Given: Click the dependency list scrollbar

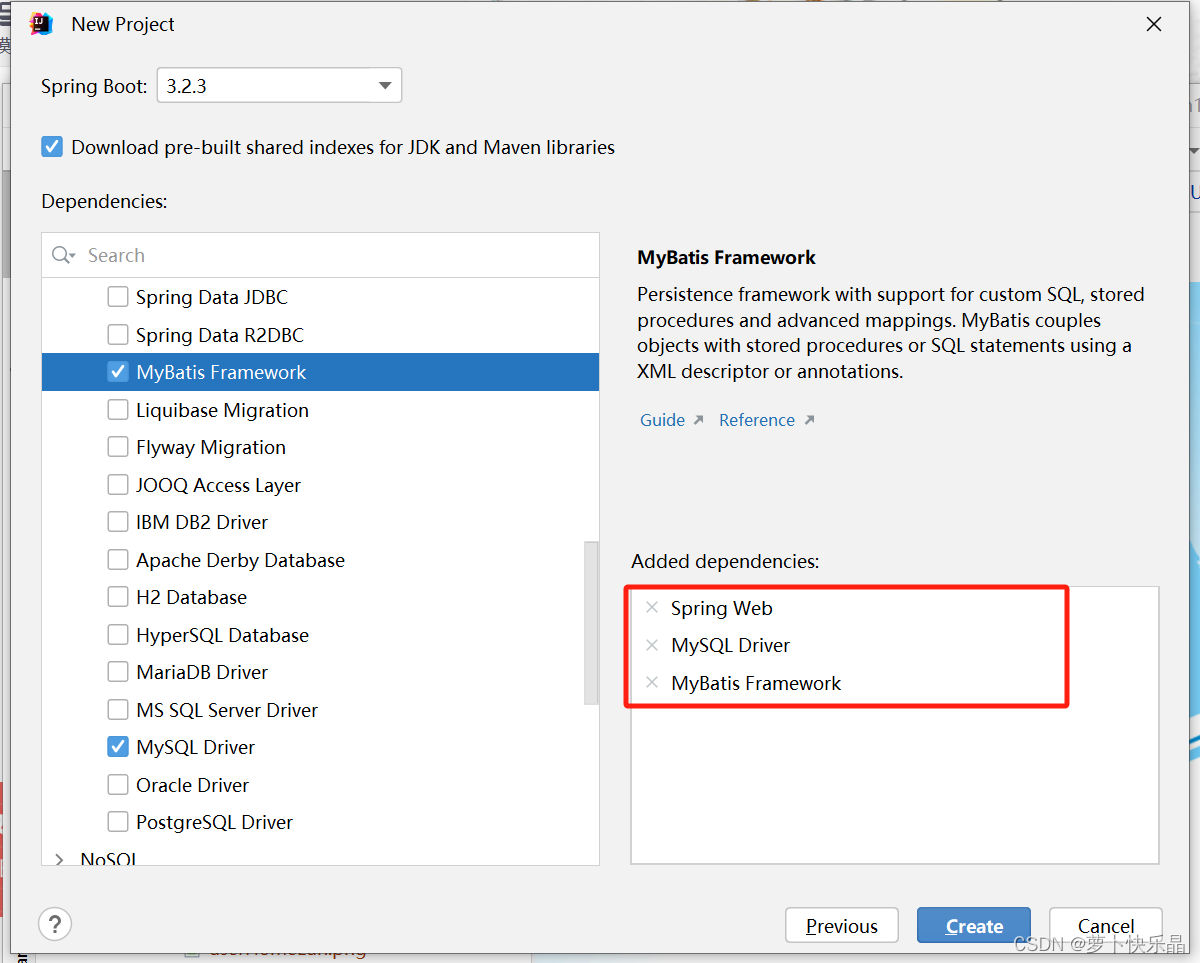Looking at the screenshot, I should pos(591,622).
